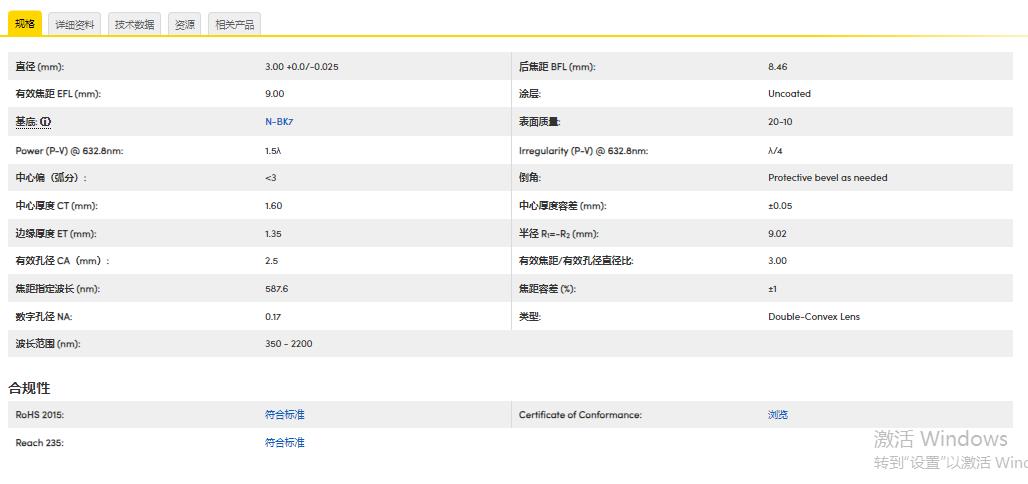Click the 有效焦距 EFL (mm) label
This screenshot has height=484, width=1028.
point(58,94)
